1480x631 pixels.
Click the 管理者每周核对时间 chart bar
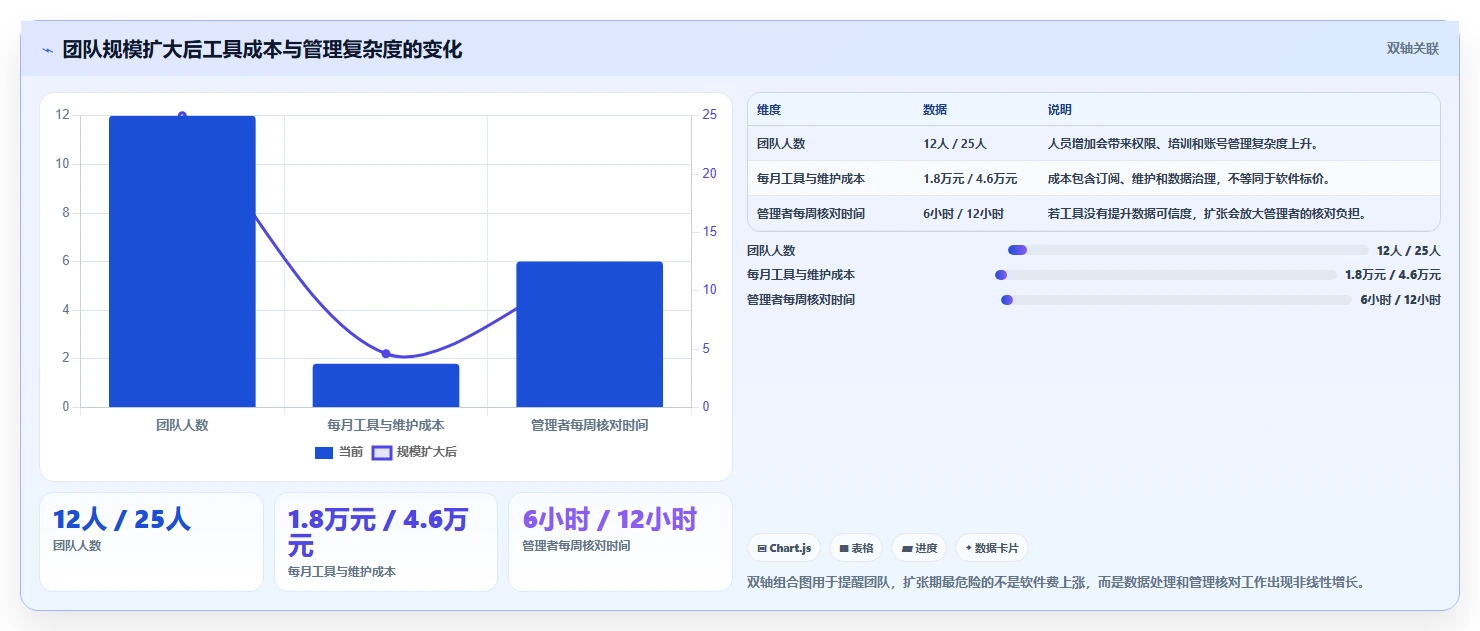[590, 334]
